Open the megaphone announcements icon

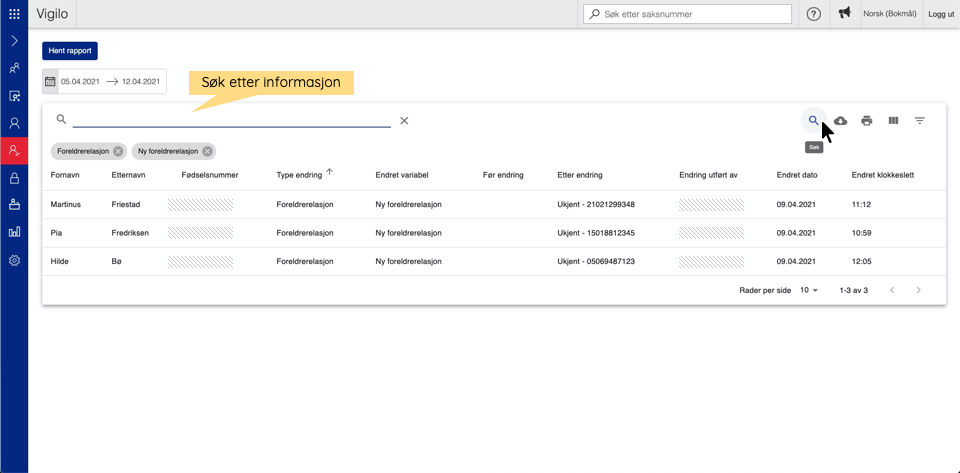tap(845, 13)
